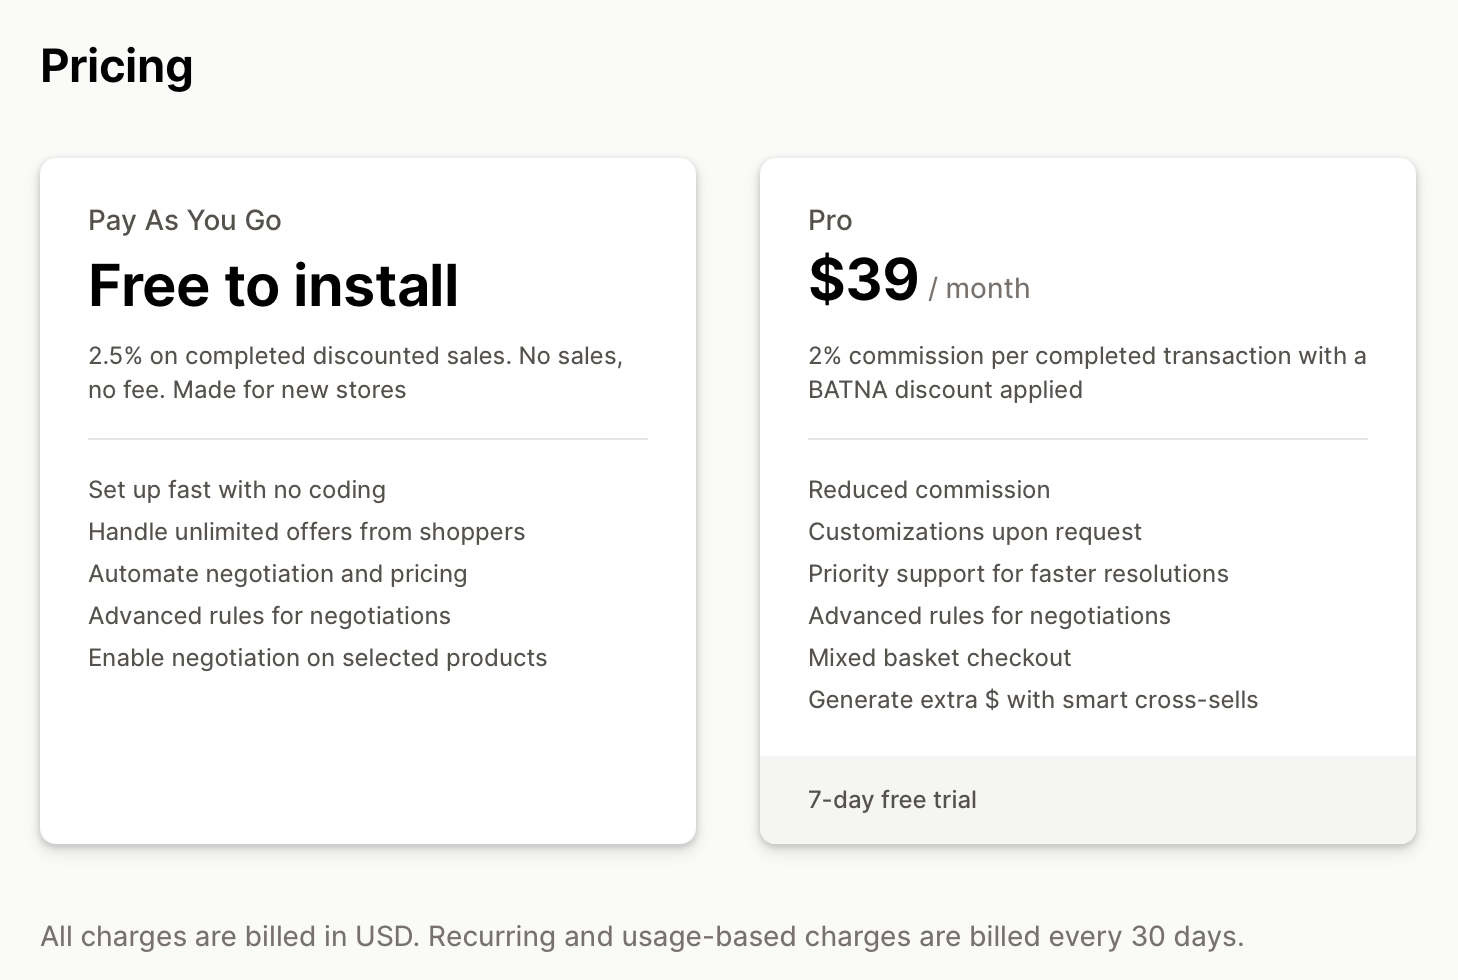Click 'Advanced rules for negotiations' in Pro card
The width and height of the screenshot is (1458, 980).
coord(989,616)
